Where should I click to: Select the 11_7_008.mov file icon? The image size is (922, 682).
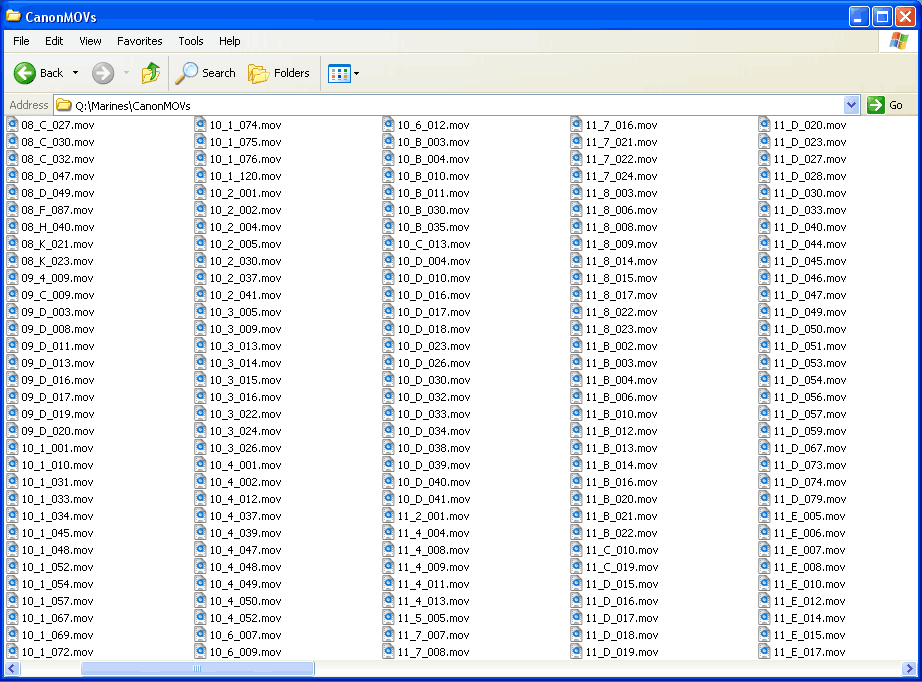[x=388, y=651]
